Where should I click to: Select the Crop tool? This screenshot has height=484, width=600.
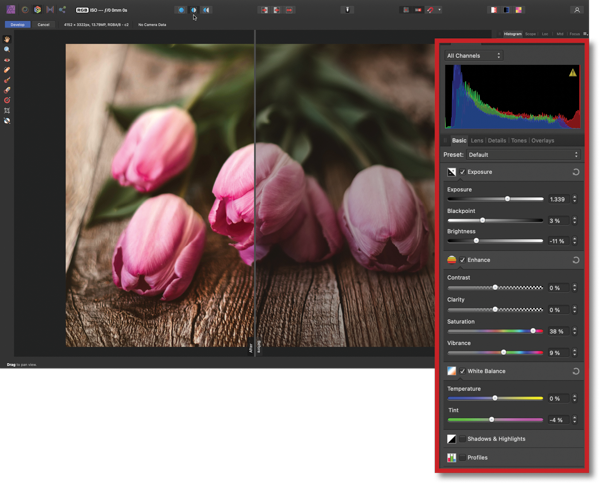tap(7, 111)
